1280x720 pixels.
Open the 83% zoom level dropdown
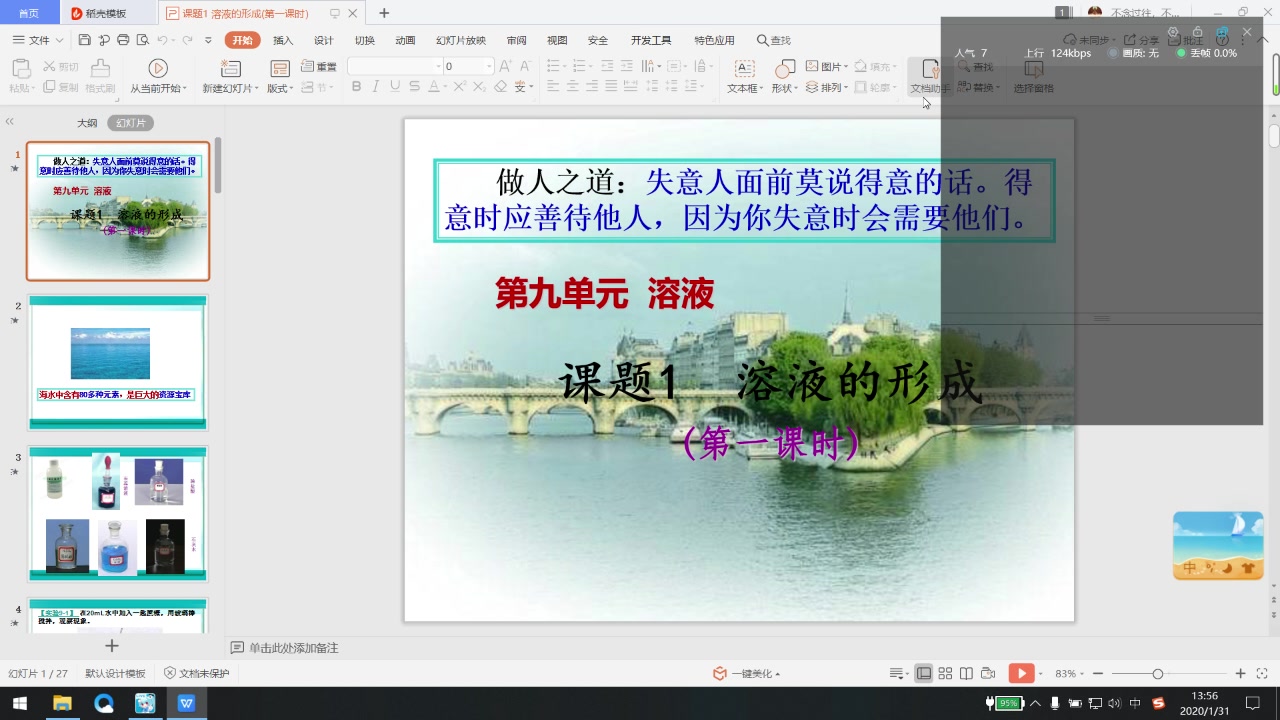tap(1069, 673)
